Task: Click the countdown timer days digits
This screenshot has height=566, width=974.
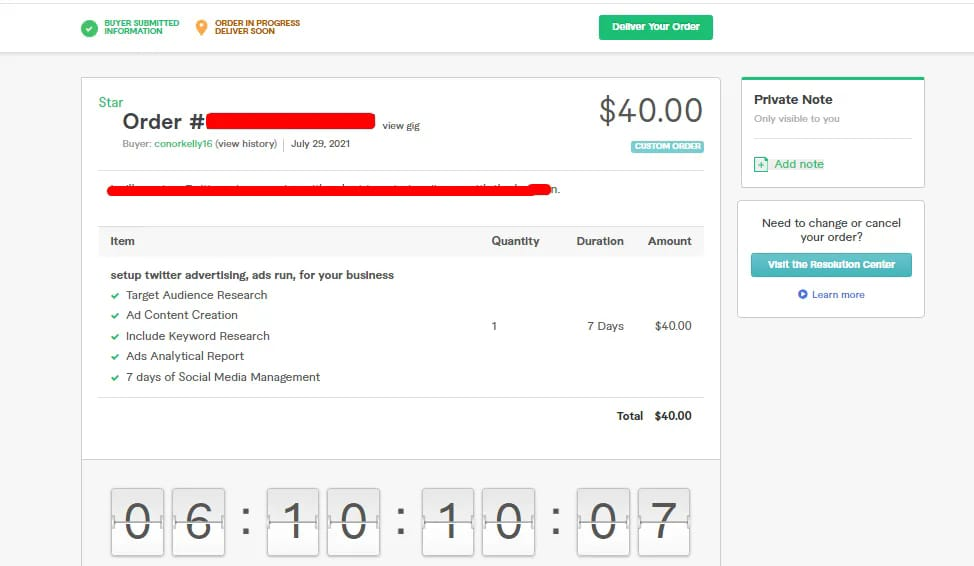Action: [x=168, y=521]
